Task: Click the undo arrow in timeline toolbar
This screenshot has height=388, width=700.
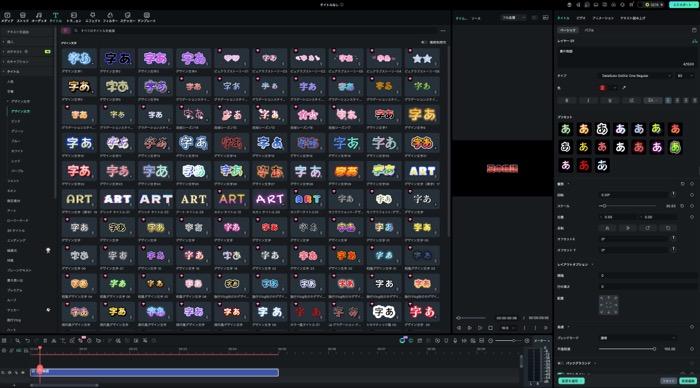Action: tap(28, 341)
